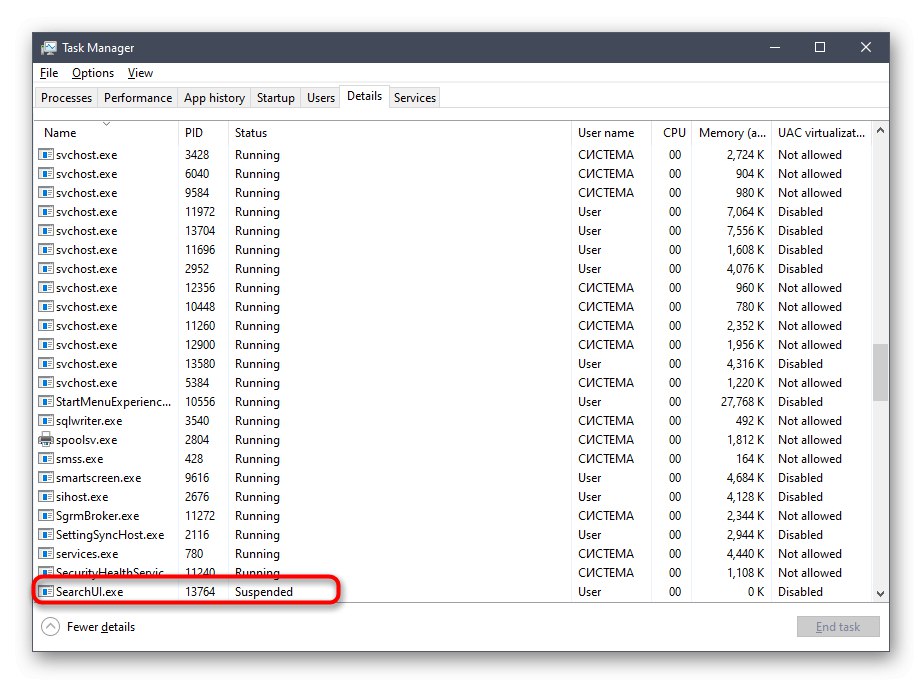Select the Details tab
The width and height of the screenshot is (922, 684).
click(x=364, y=96)
